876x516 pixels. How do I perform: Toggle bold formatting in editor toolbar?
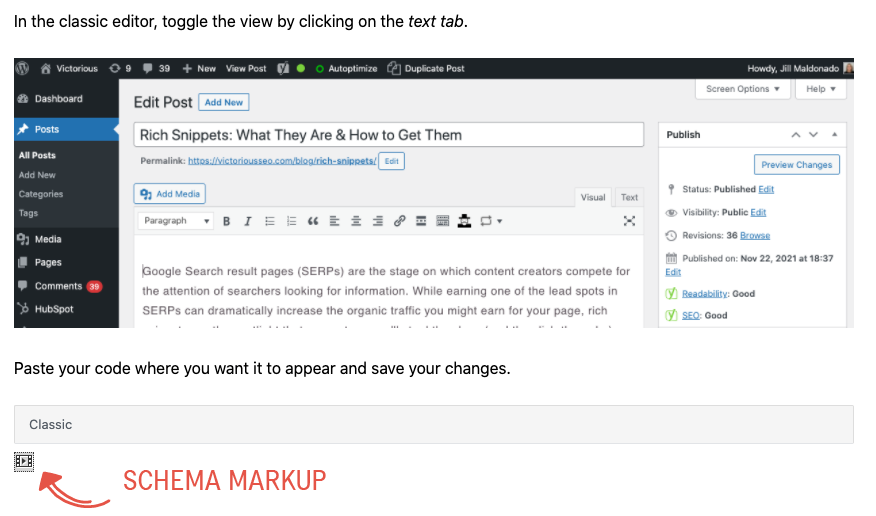pyautogui.click(x=227, y=221)
